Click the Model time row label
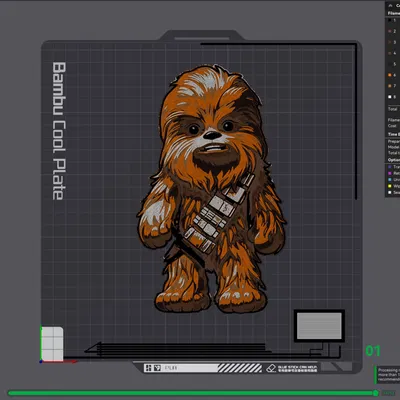Screen dimensions: 400x400 (394, 147)
